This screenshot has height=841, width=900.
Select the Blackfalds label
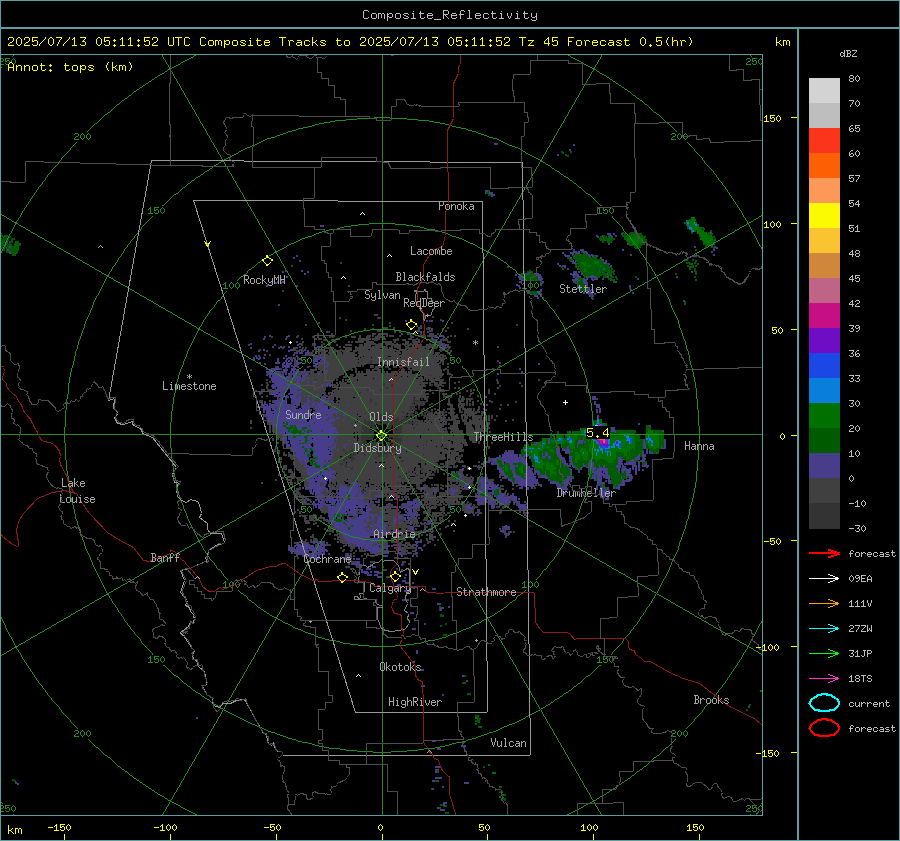point(425,277)
